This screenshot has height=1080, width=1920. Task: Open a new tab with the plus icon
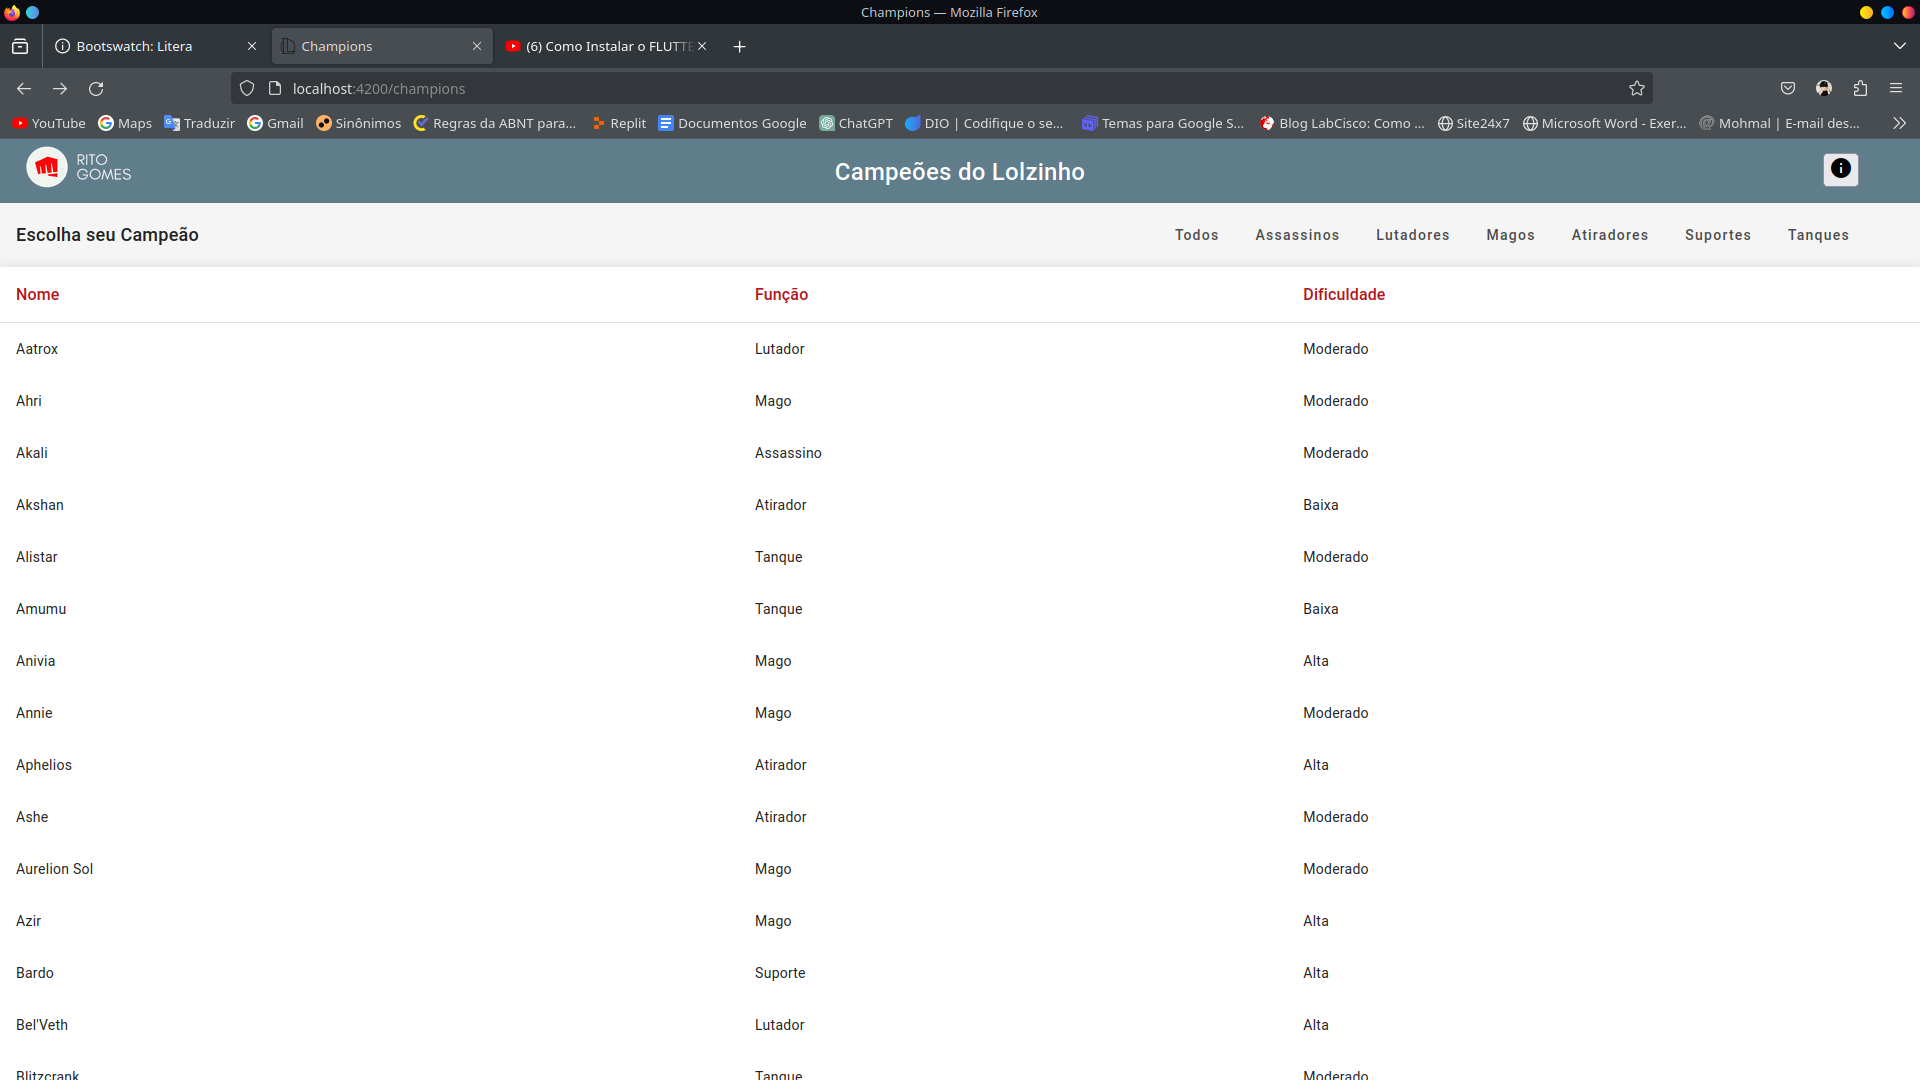coord(739,46)
